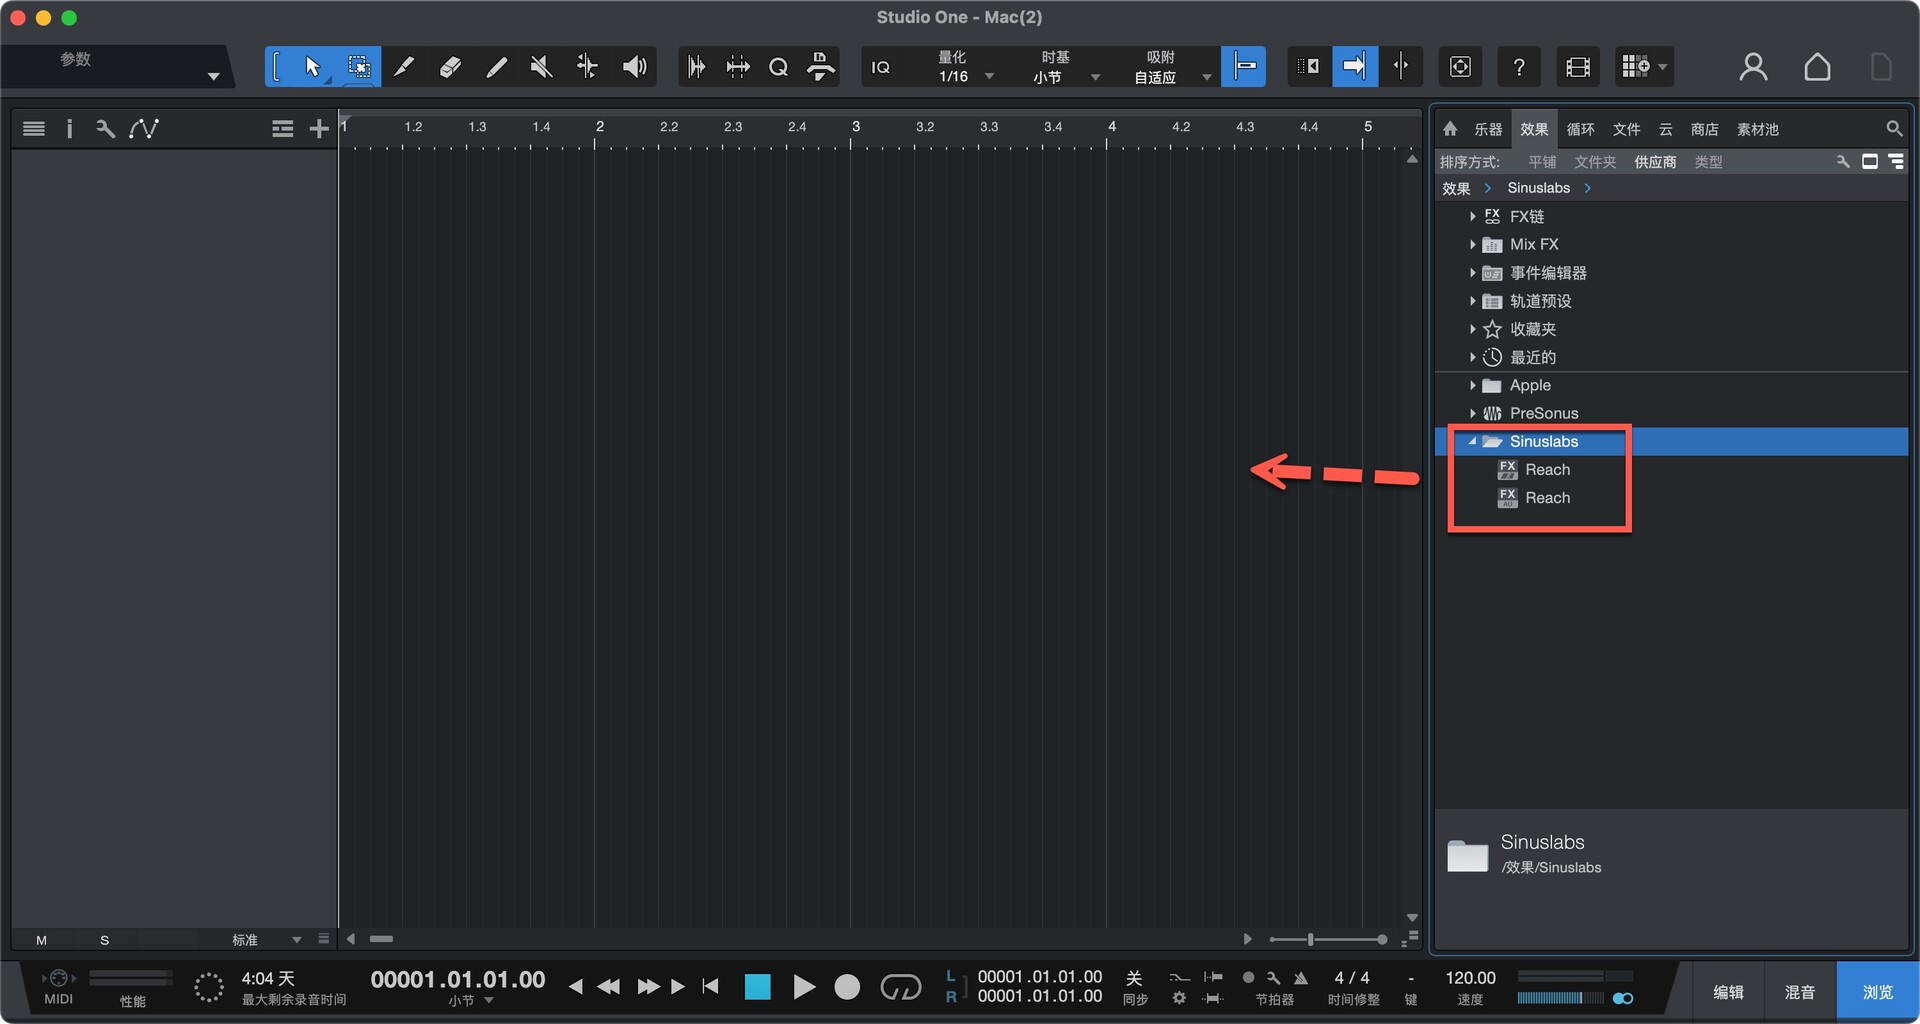The width and height of the screenshot is (1920, 1024).
Task: Show the track inspector (i) icon
Action: 69,129
